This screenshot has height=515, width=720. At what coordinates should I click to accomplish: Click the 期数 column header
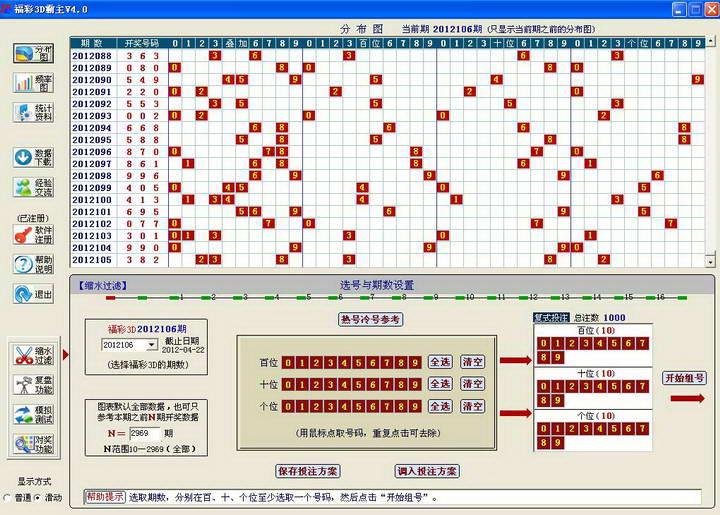(x=91, y=43)
